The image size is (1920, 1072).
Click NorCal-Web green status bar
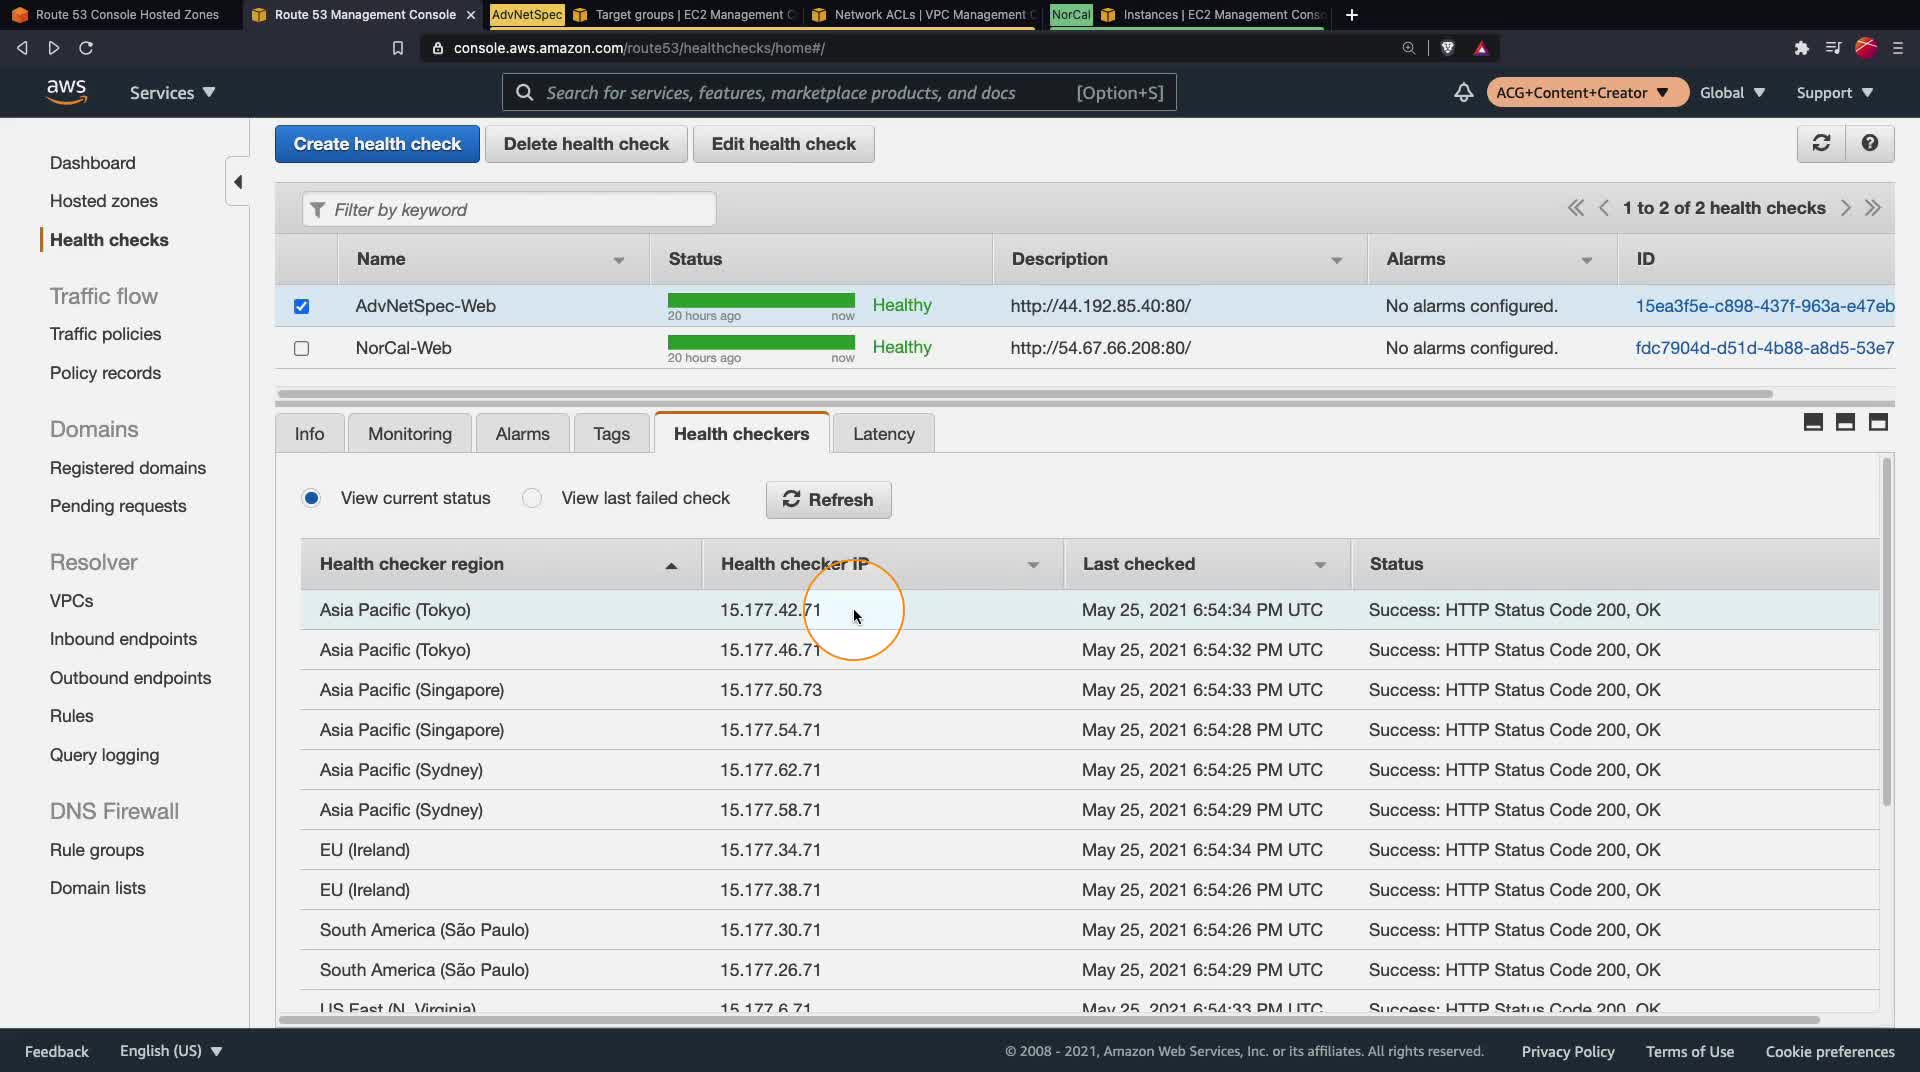(x=761, y=342)
